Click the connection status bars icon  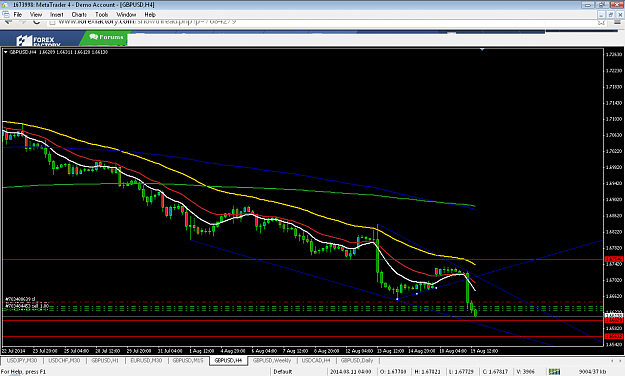554,372
